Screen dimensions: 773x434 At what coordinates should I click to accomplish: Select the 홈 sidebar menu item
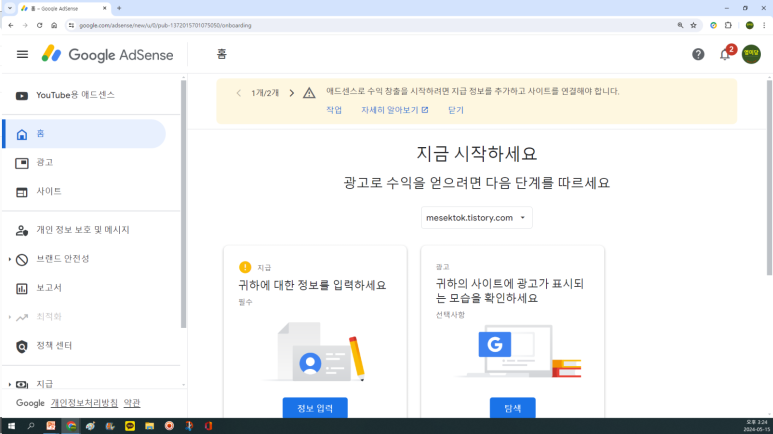pos(84,134)
